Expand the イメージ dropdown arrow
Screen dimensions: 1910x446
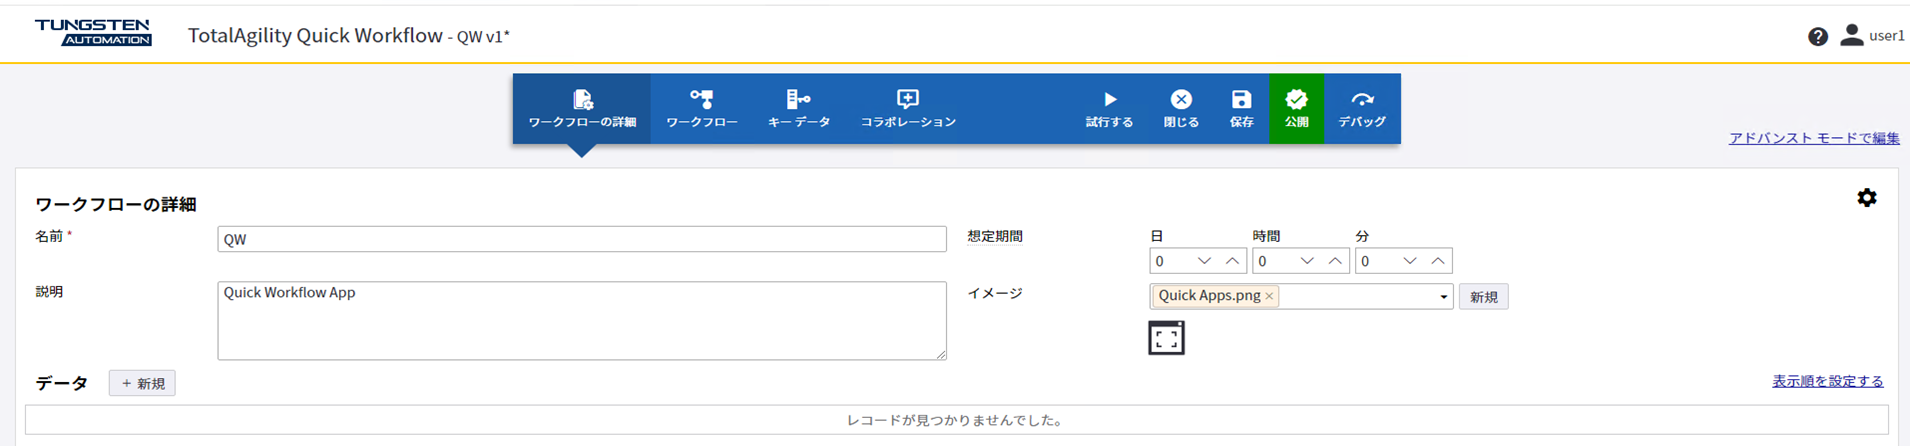(x=1443, y=297)
